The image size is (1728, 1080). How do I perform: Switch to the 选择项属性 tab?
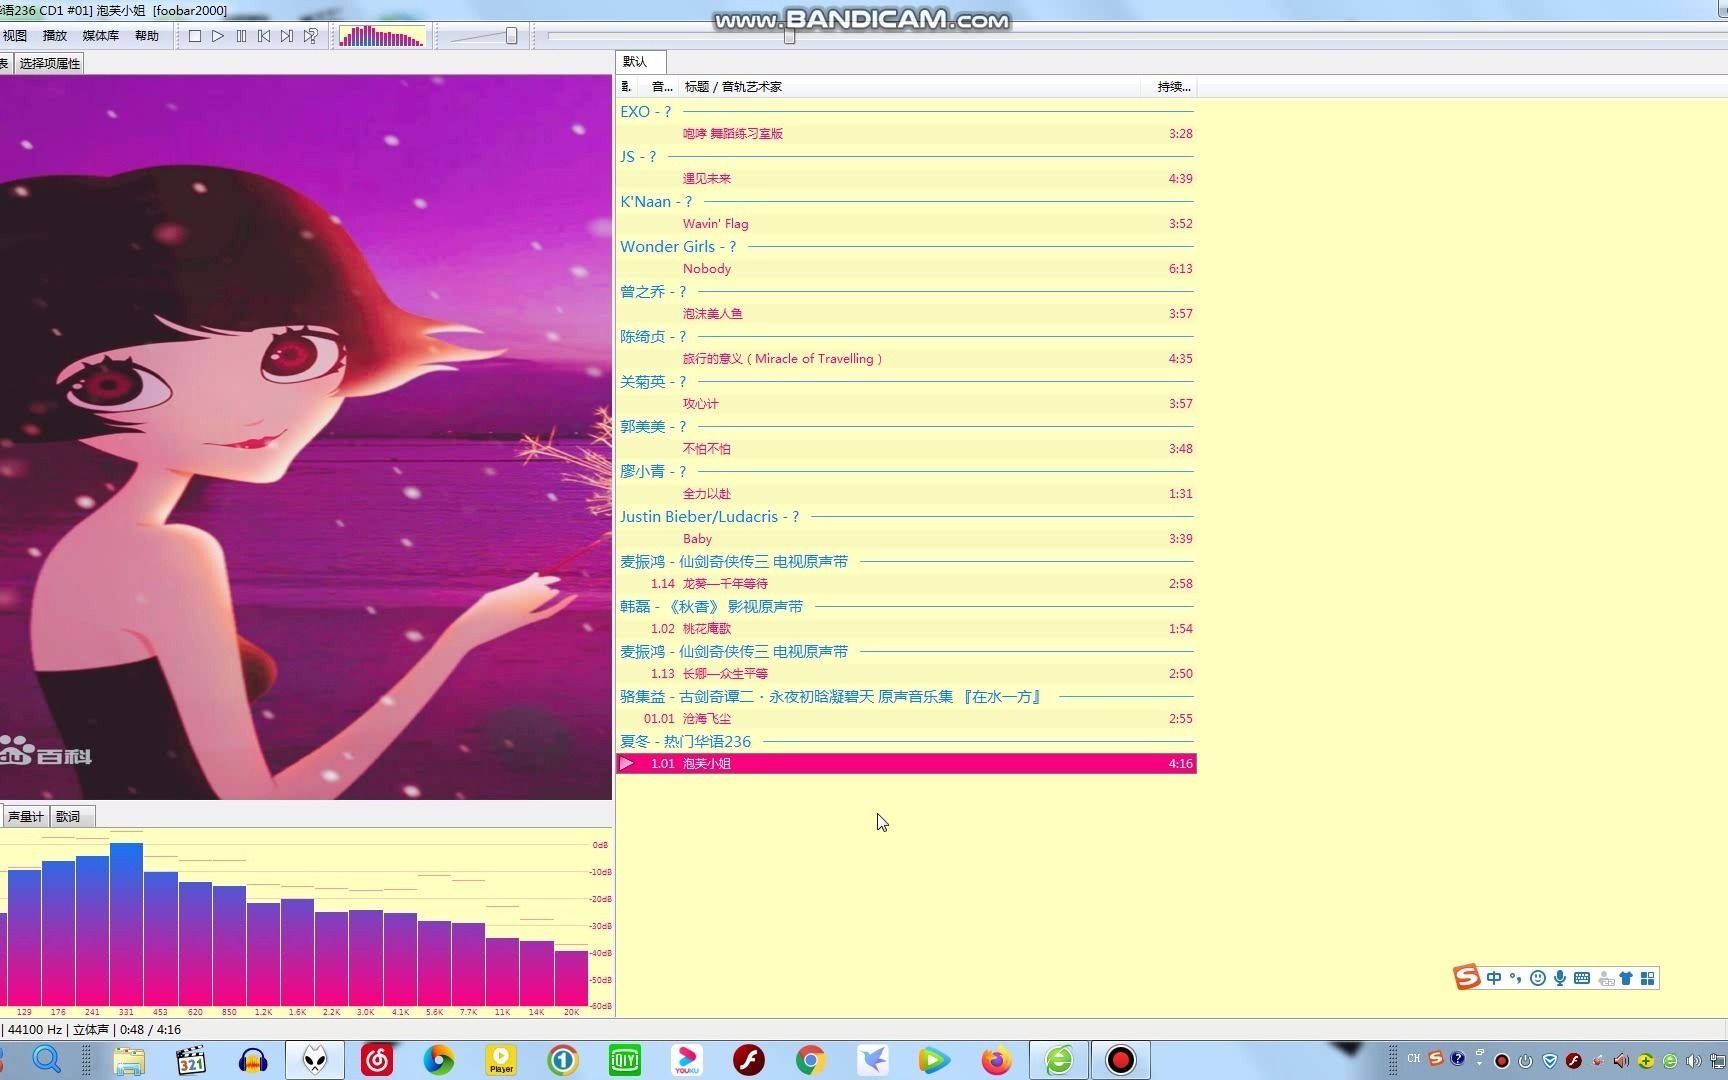pos(50,64)
